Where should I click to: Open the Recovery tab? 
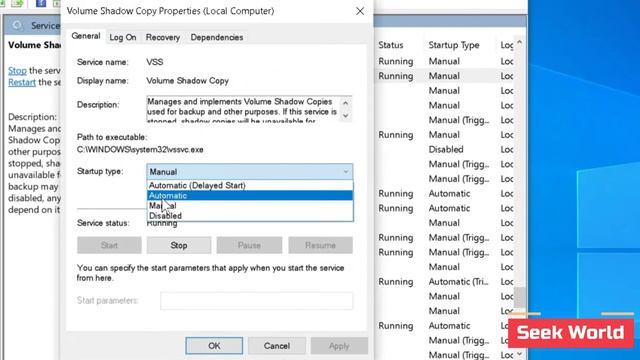tap(163, 37)
